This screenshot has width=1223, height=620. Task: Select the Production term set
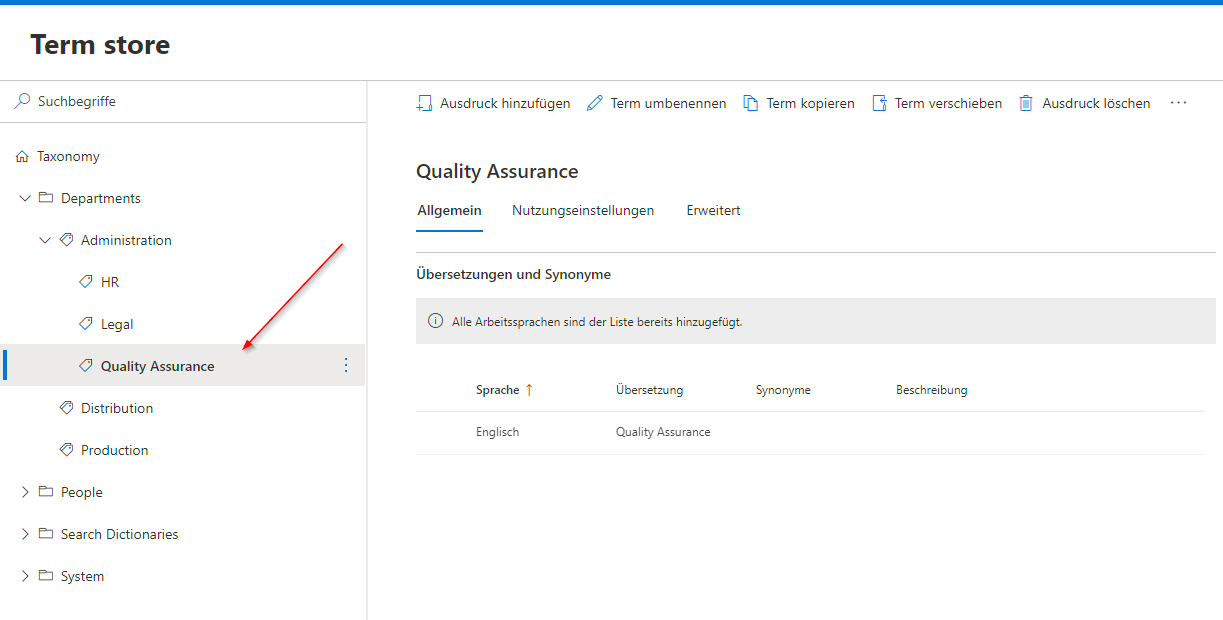pos(114,451)
